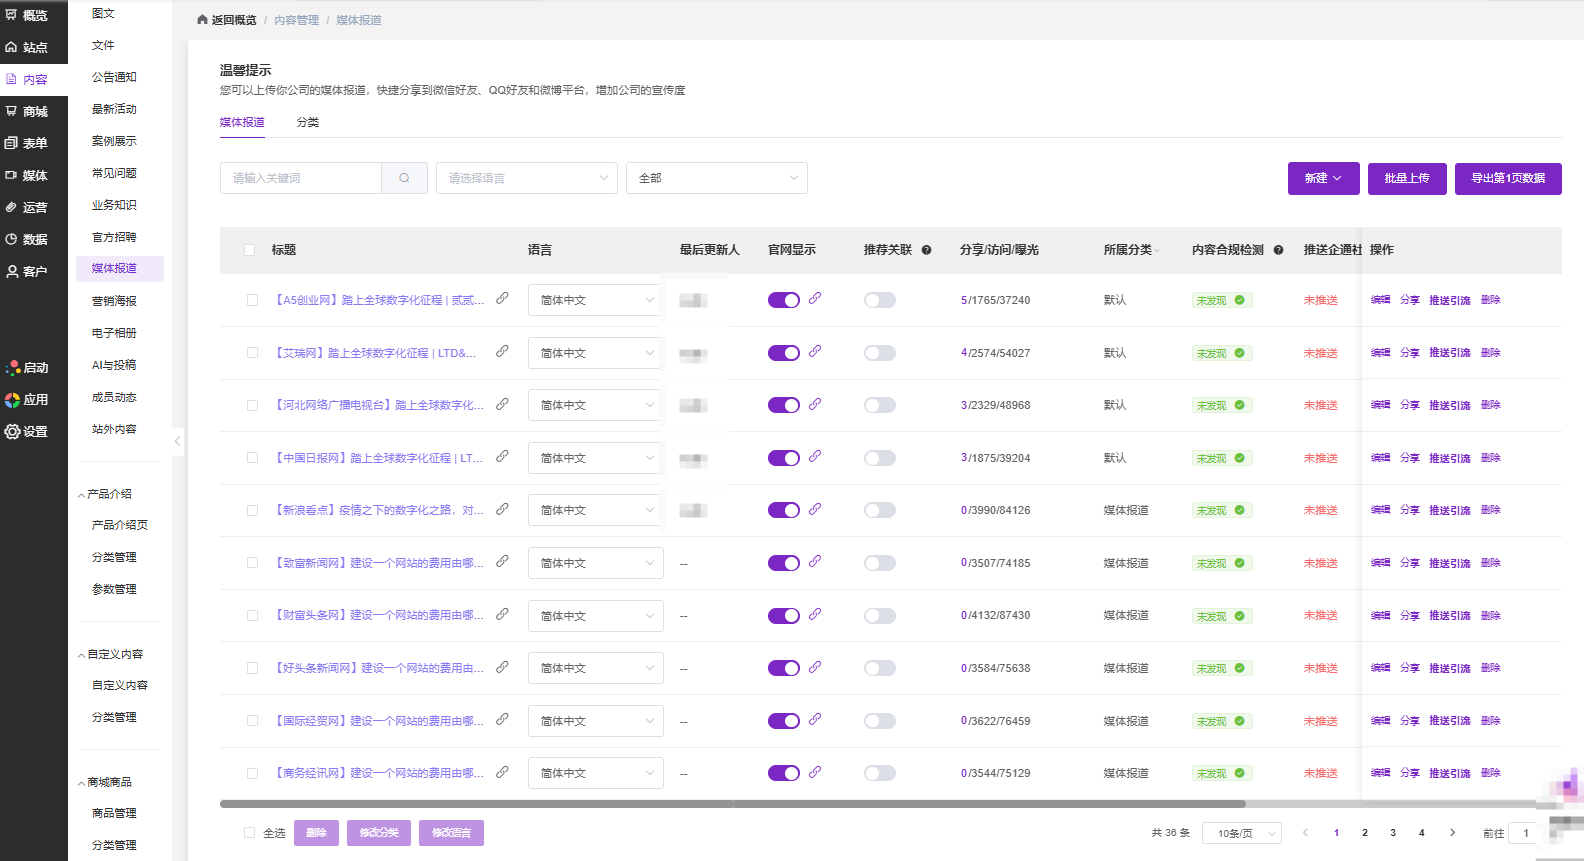
Task: Open the 请选择语言 language dropdown
Action: (x=526, y=178)
